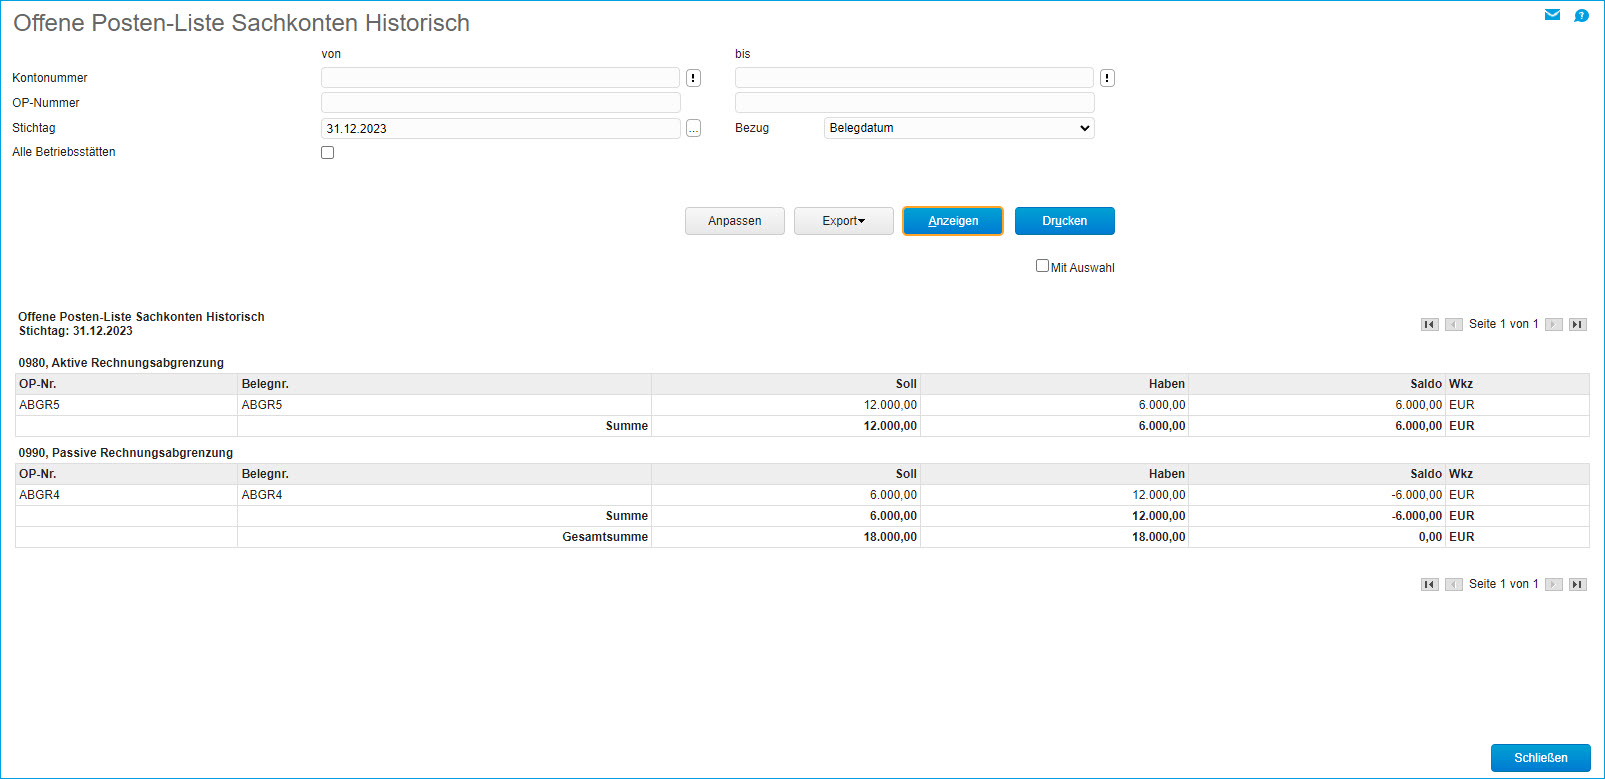Go to last page in top pager
The height and width of the screenshot is (779, 1605).
click(1577, 324)
